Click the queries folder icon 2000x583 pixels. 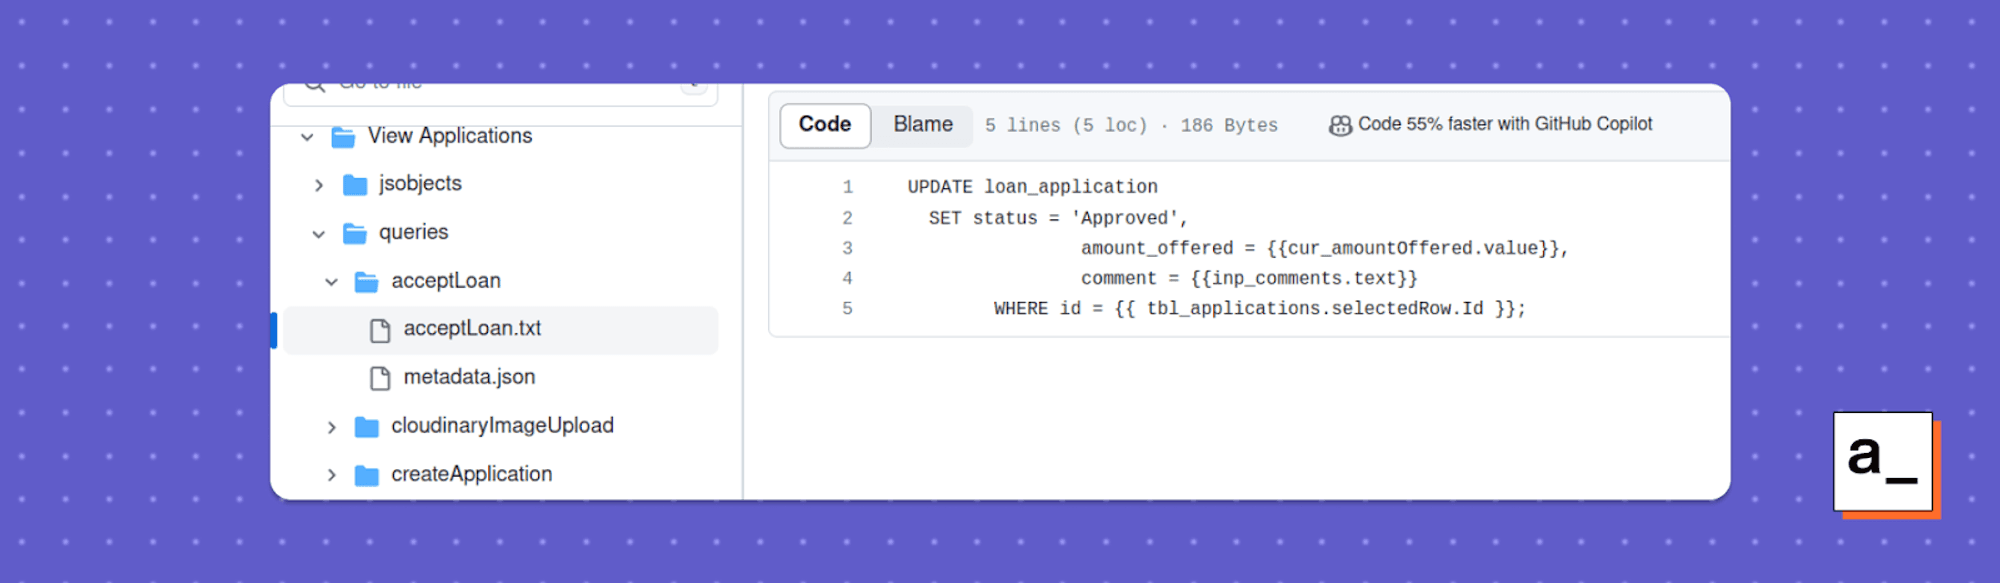tap(355, 233)
